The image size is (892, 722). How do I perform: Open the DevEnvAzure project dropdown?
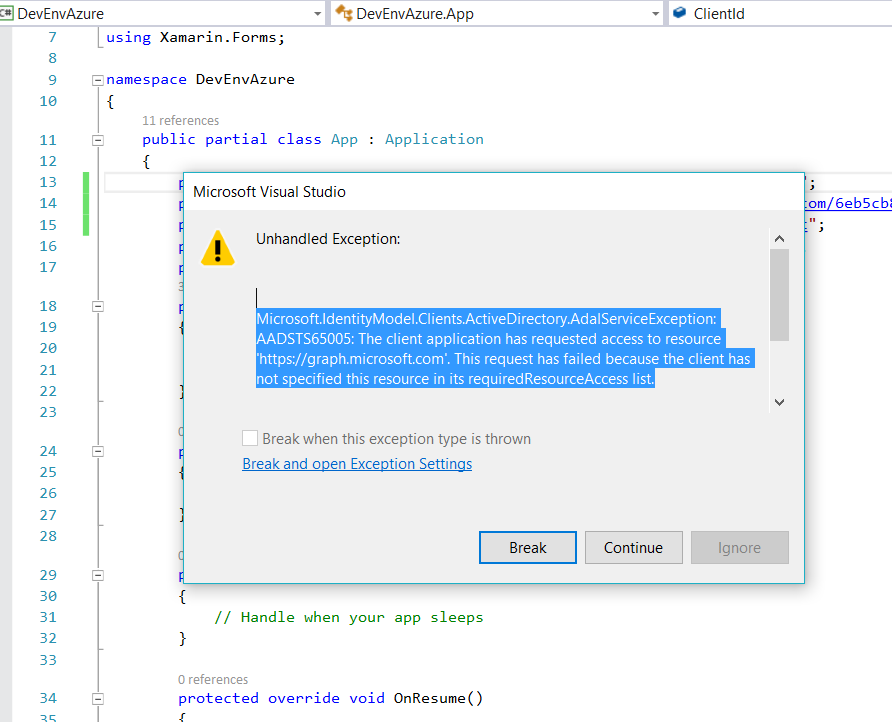click(x=317, y=14)
